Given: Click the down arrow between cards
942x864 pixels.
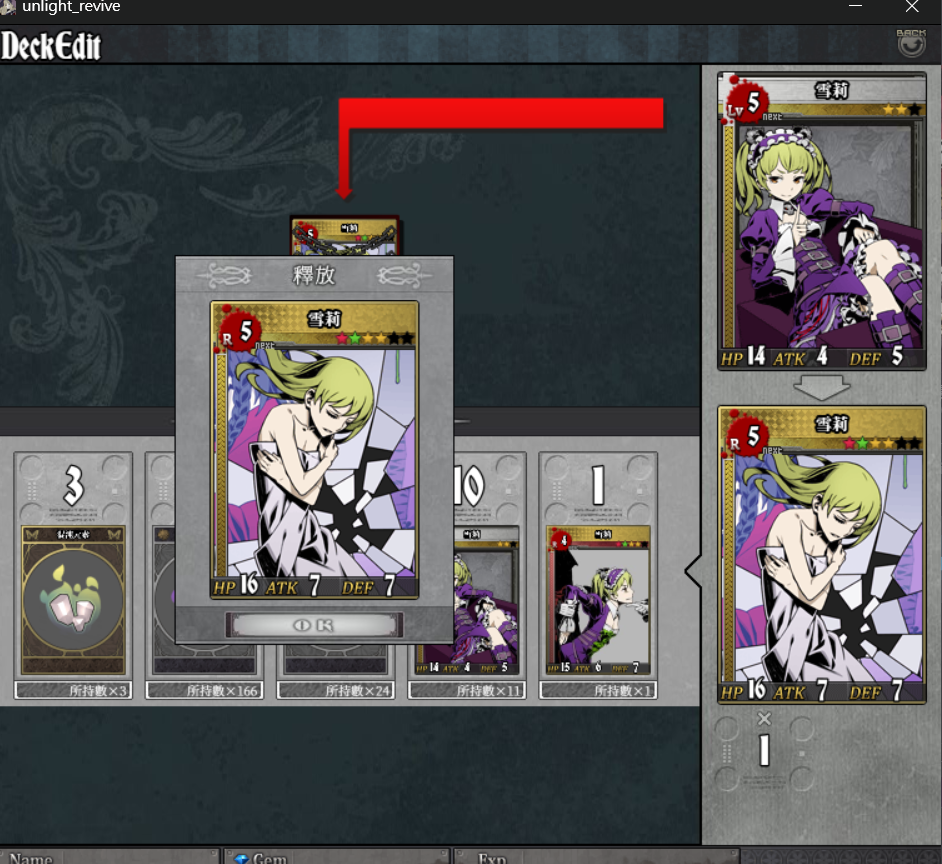Looking at the screenshot, I should [821, 388].
